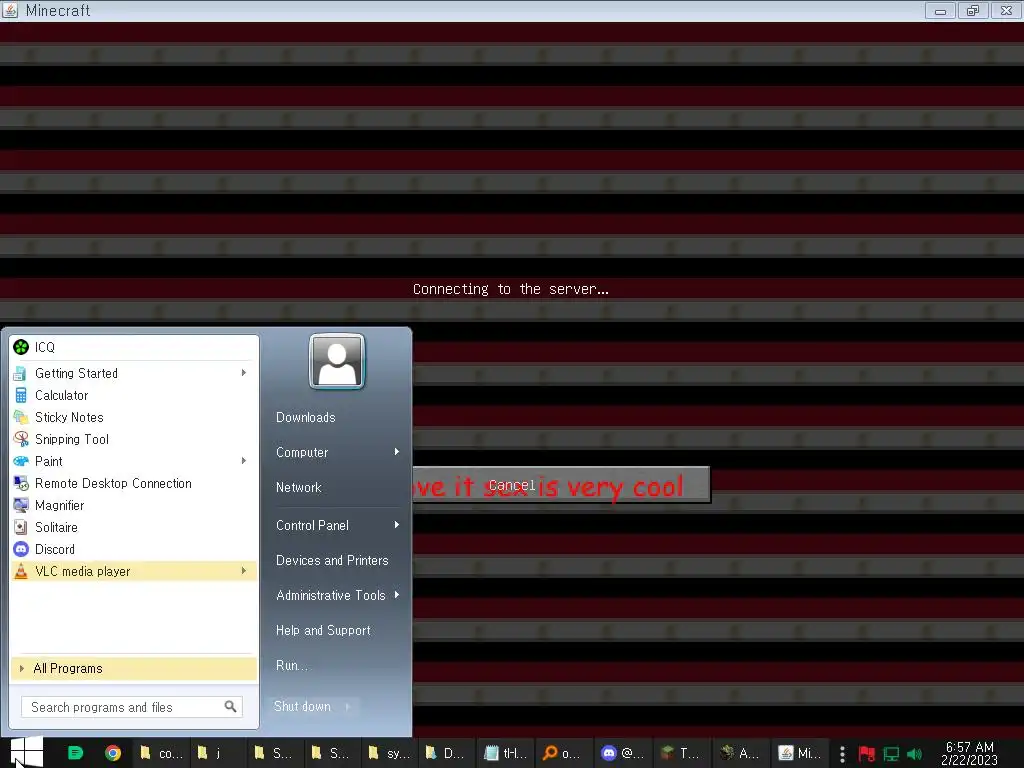Switch to the orange search 'o...' taskbar item
The height and width of the screenshot is (768, 1024).
563,753
